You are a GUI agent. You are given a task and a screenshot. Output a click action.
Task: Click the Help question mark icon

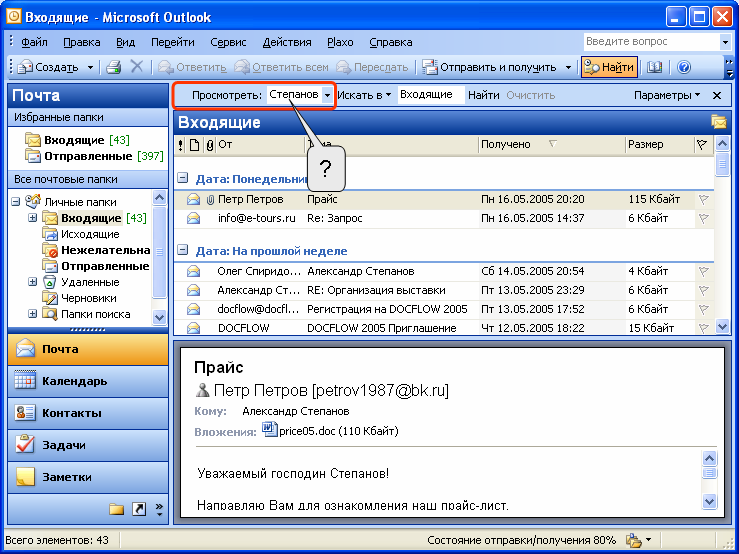pyautogui.click(x=684, y=67)
